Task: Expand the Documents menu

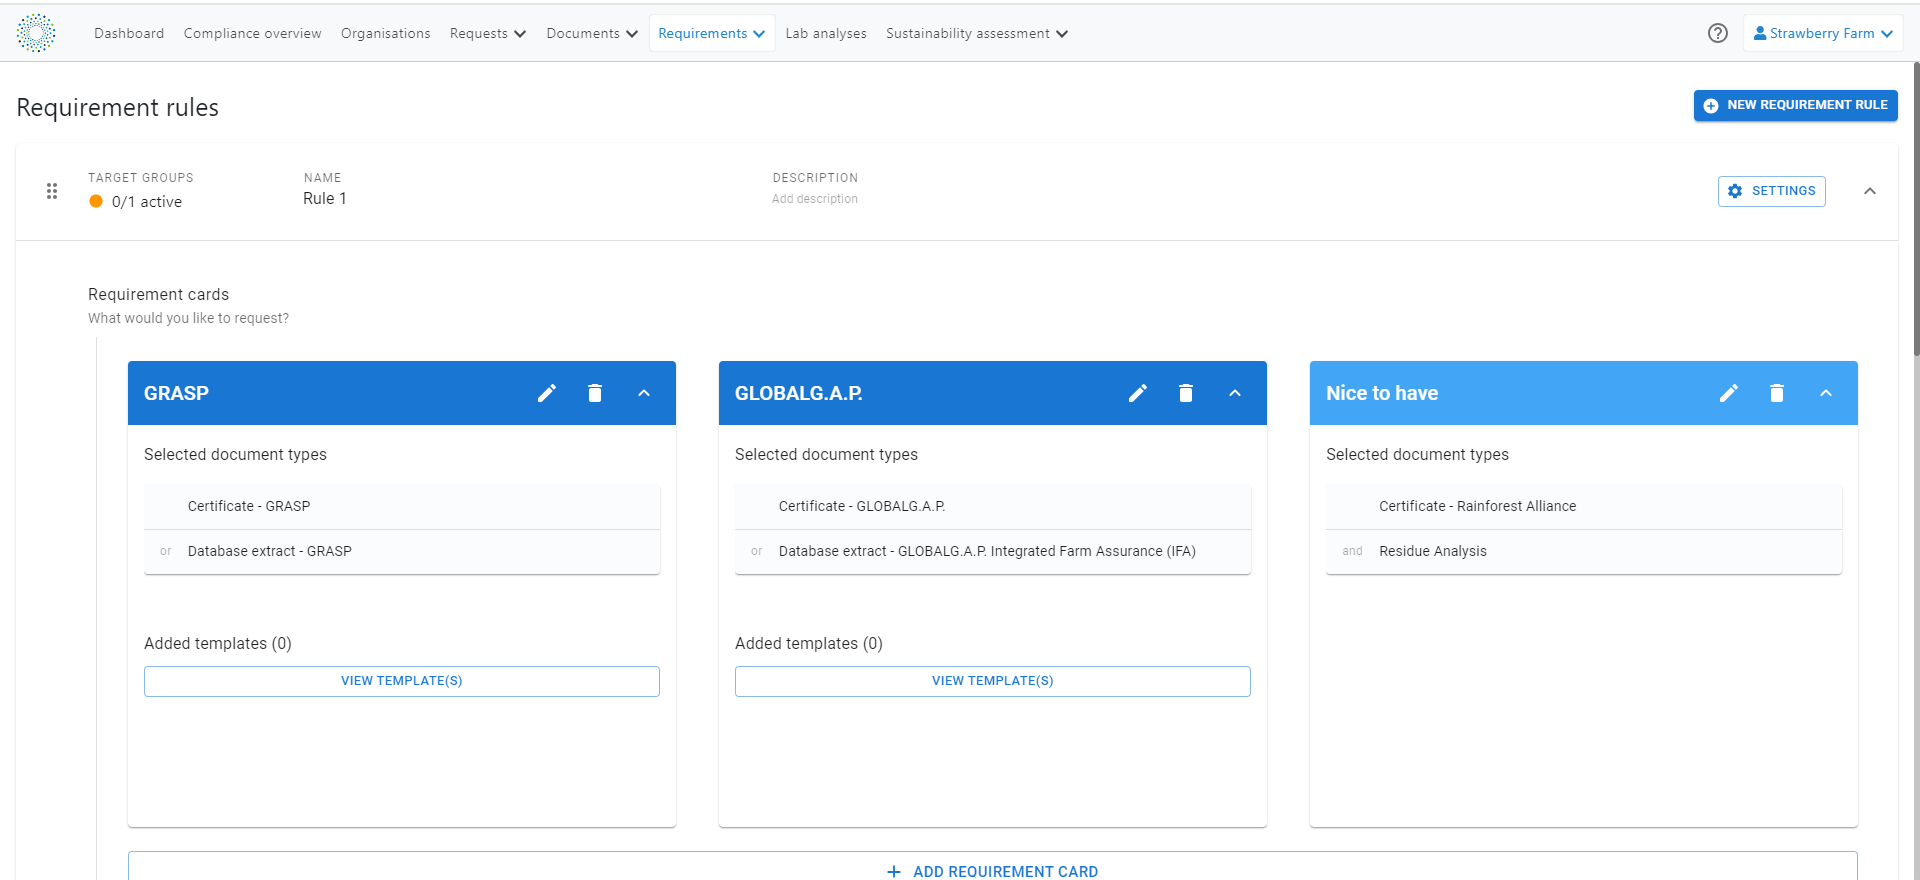Action: tap(592, 33)
